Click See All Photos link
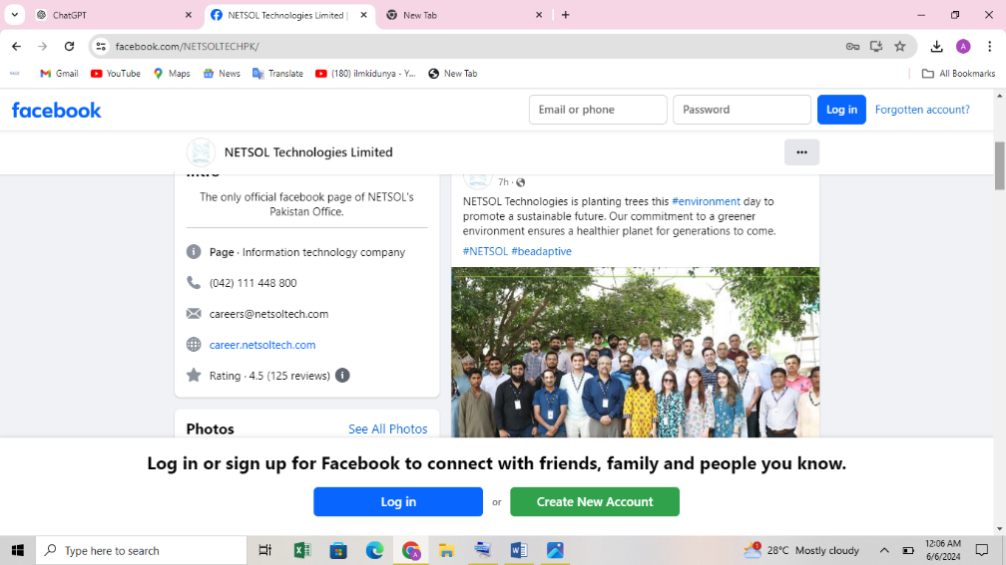 (388, 429)
